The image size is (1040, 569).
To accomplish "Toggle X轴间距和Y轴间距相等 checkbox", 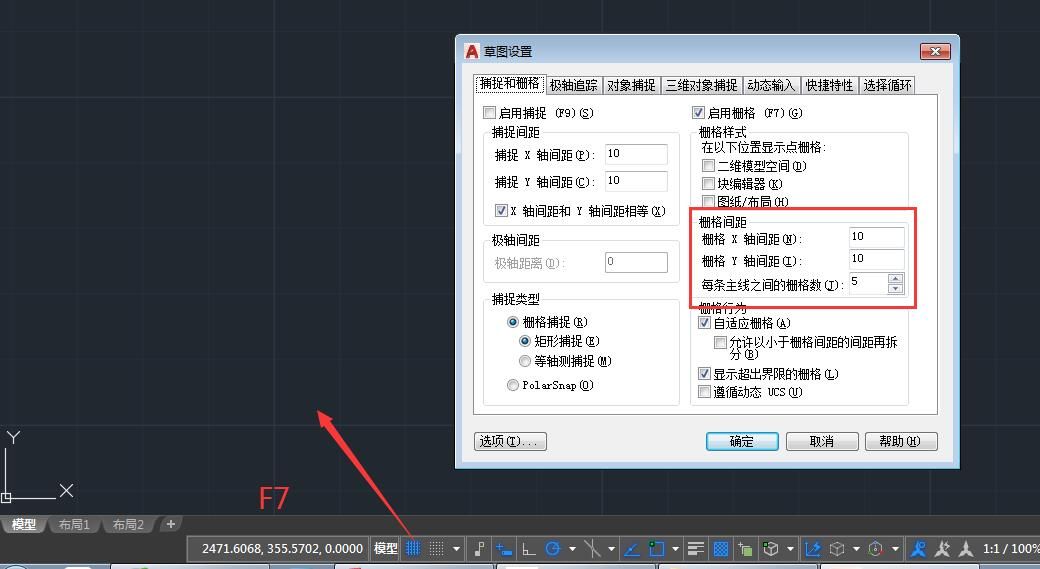I will (501, 210).
